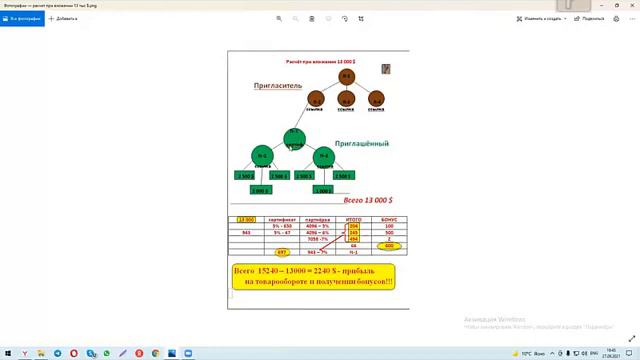Screen dimensions: 640x360
Task: Click the clock and date in taskbar
Action: pos(611,353)
